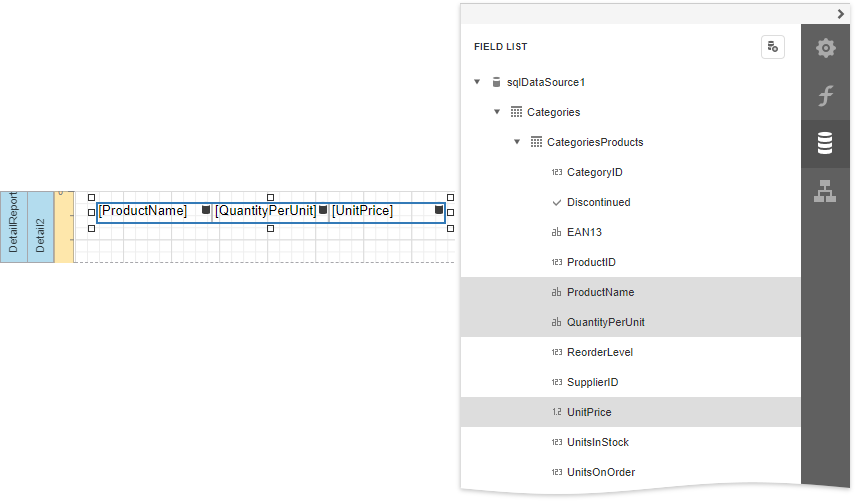Image resolution: width=855 pixels, height=501 pixels.
Task: Collapse the CategoriesProducts node
Action: tap(517, 142)
